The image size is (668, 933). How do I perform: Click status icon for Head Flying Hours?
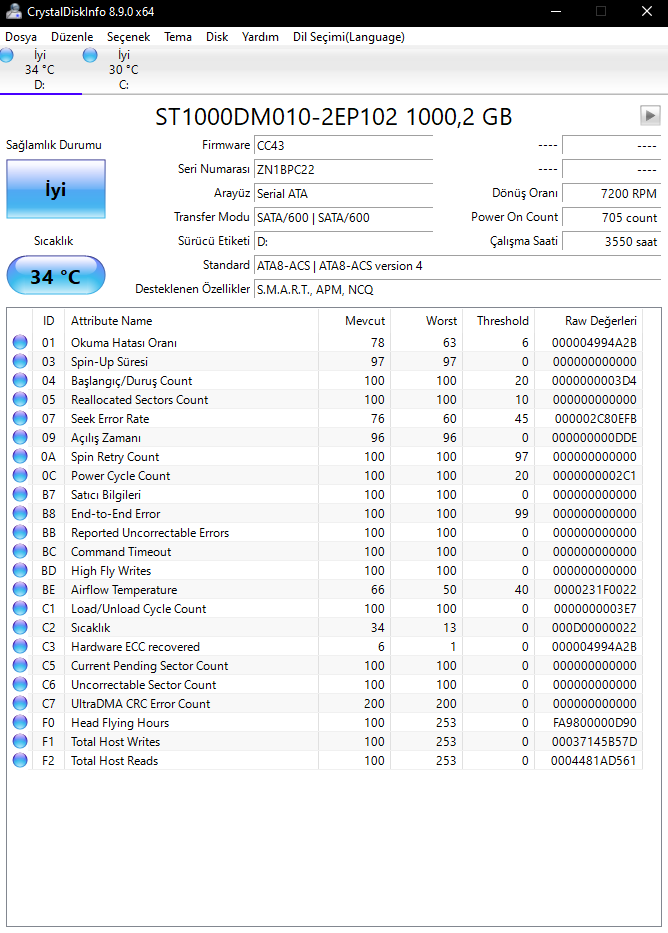[x=20, y=722]
